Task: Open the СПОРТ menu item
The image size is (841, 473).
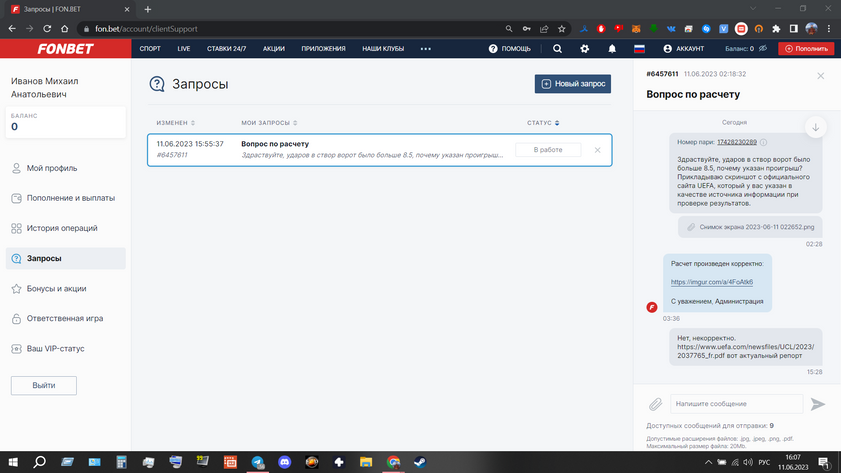Action: [150, 49]
